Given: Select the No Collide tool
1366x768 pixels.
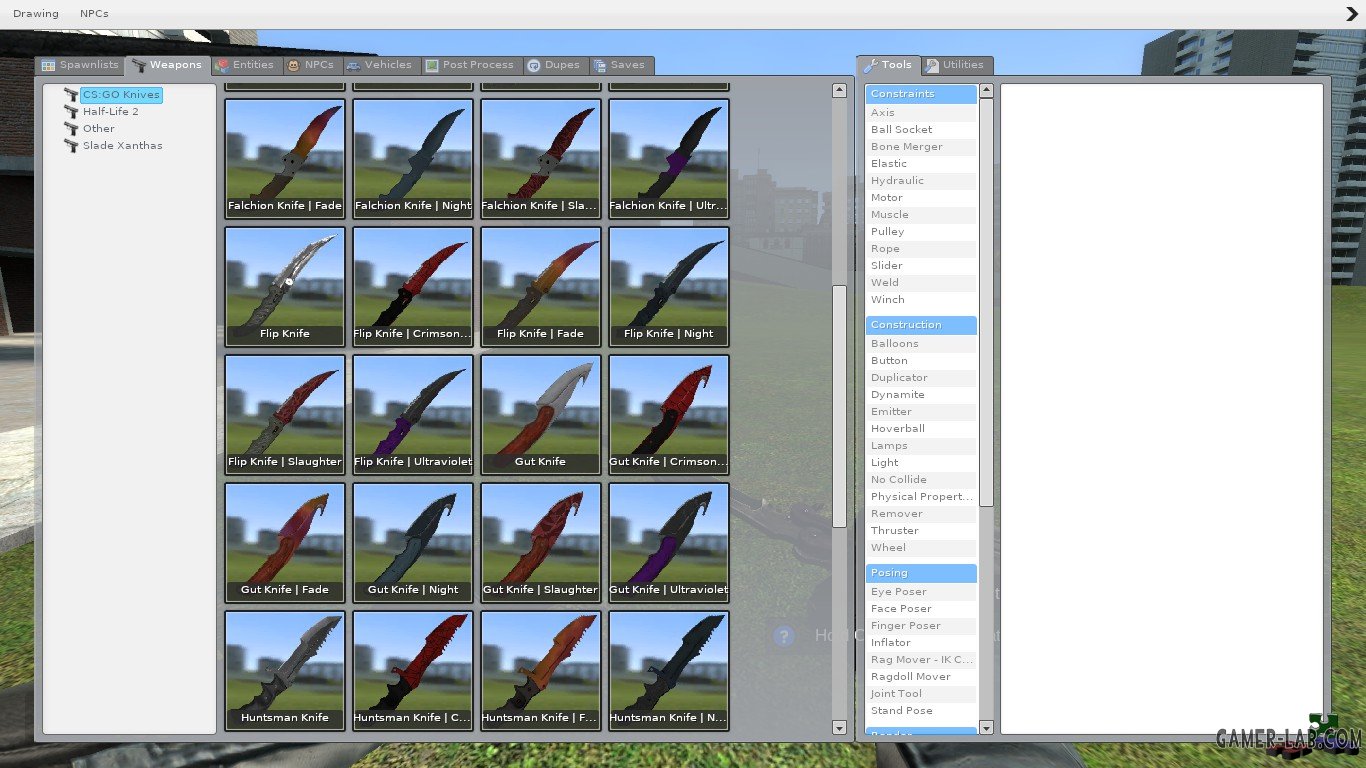Looking at the screenshot, I should tap(921, 480).
